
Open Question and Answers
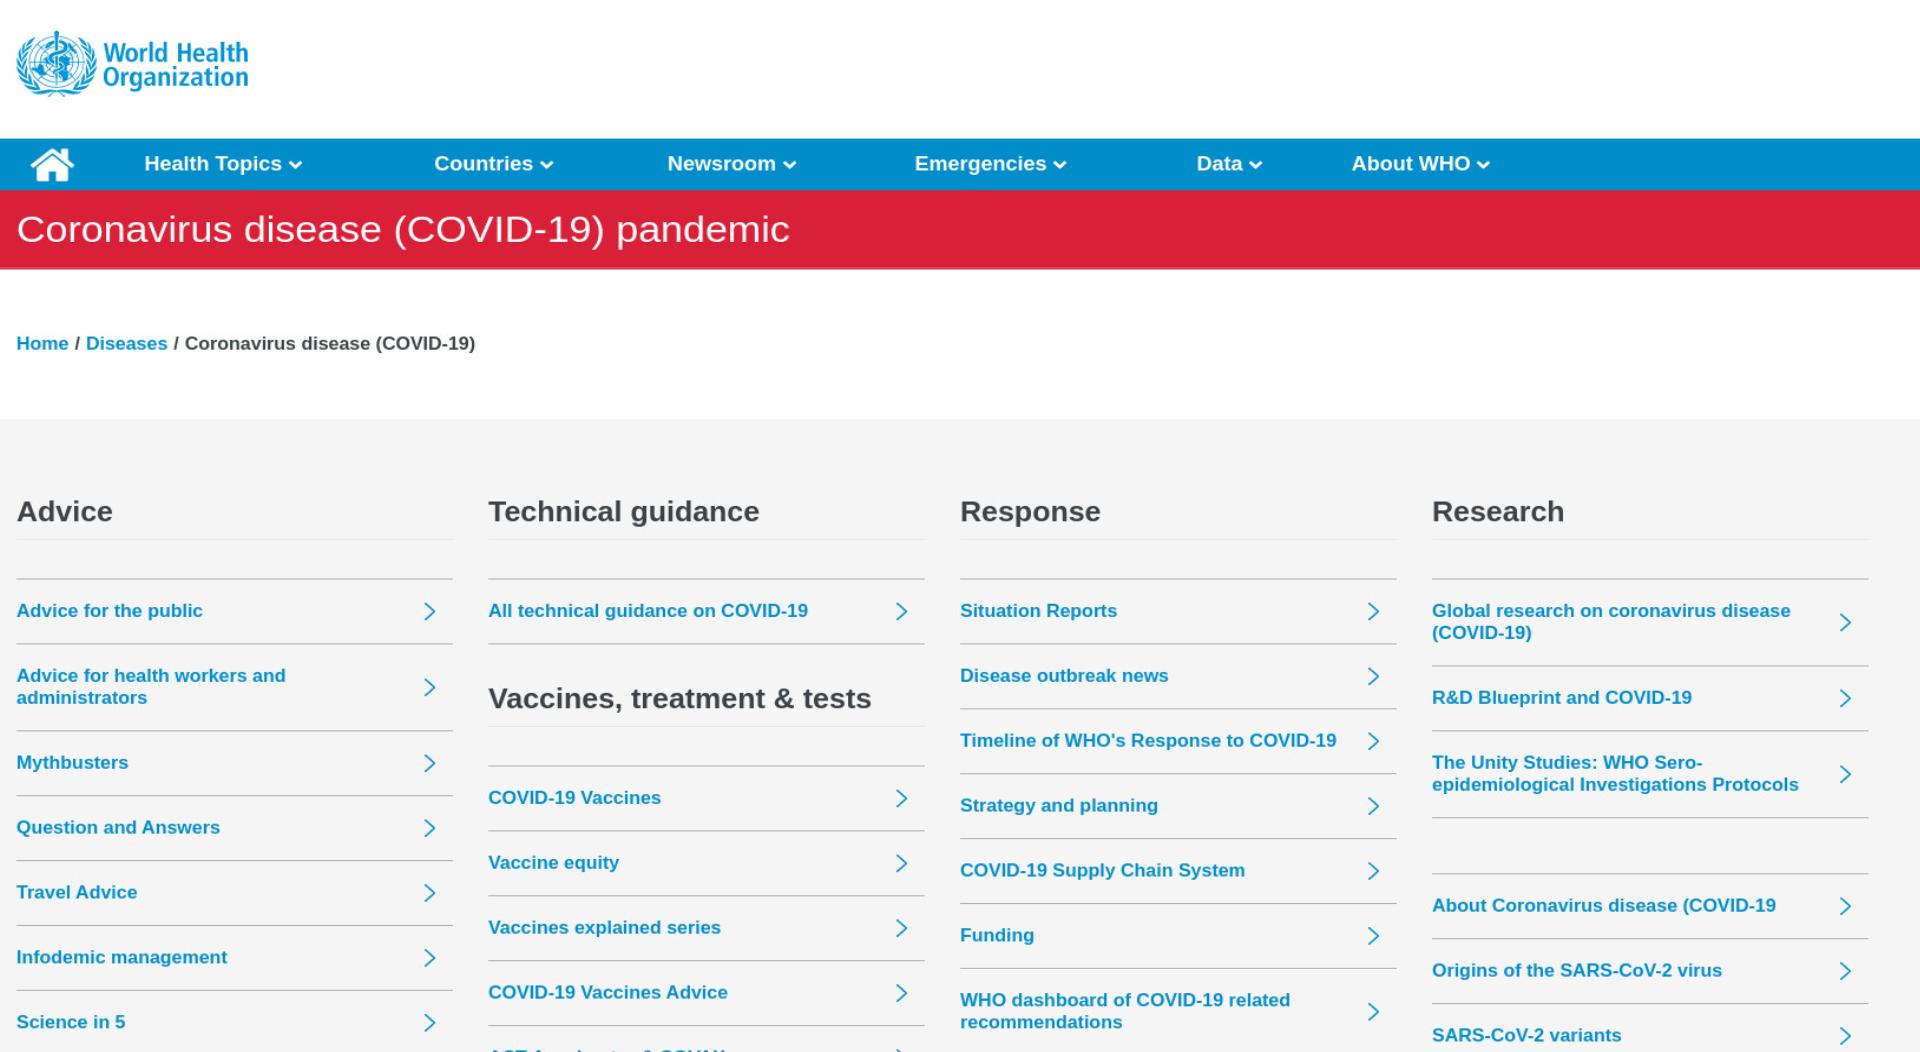tap(118, 828)
